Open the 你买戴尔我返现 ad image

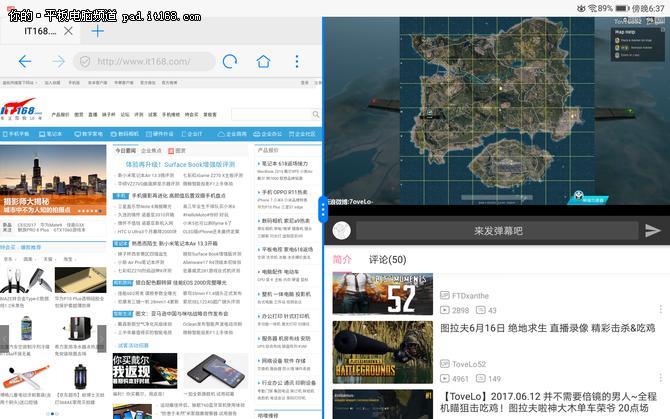[145, 370]
